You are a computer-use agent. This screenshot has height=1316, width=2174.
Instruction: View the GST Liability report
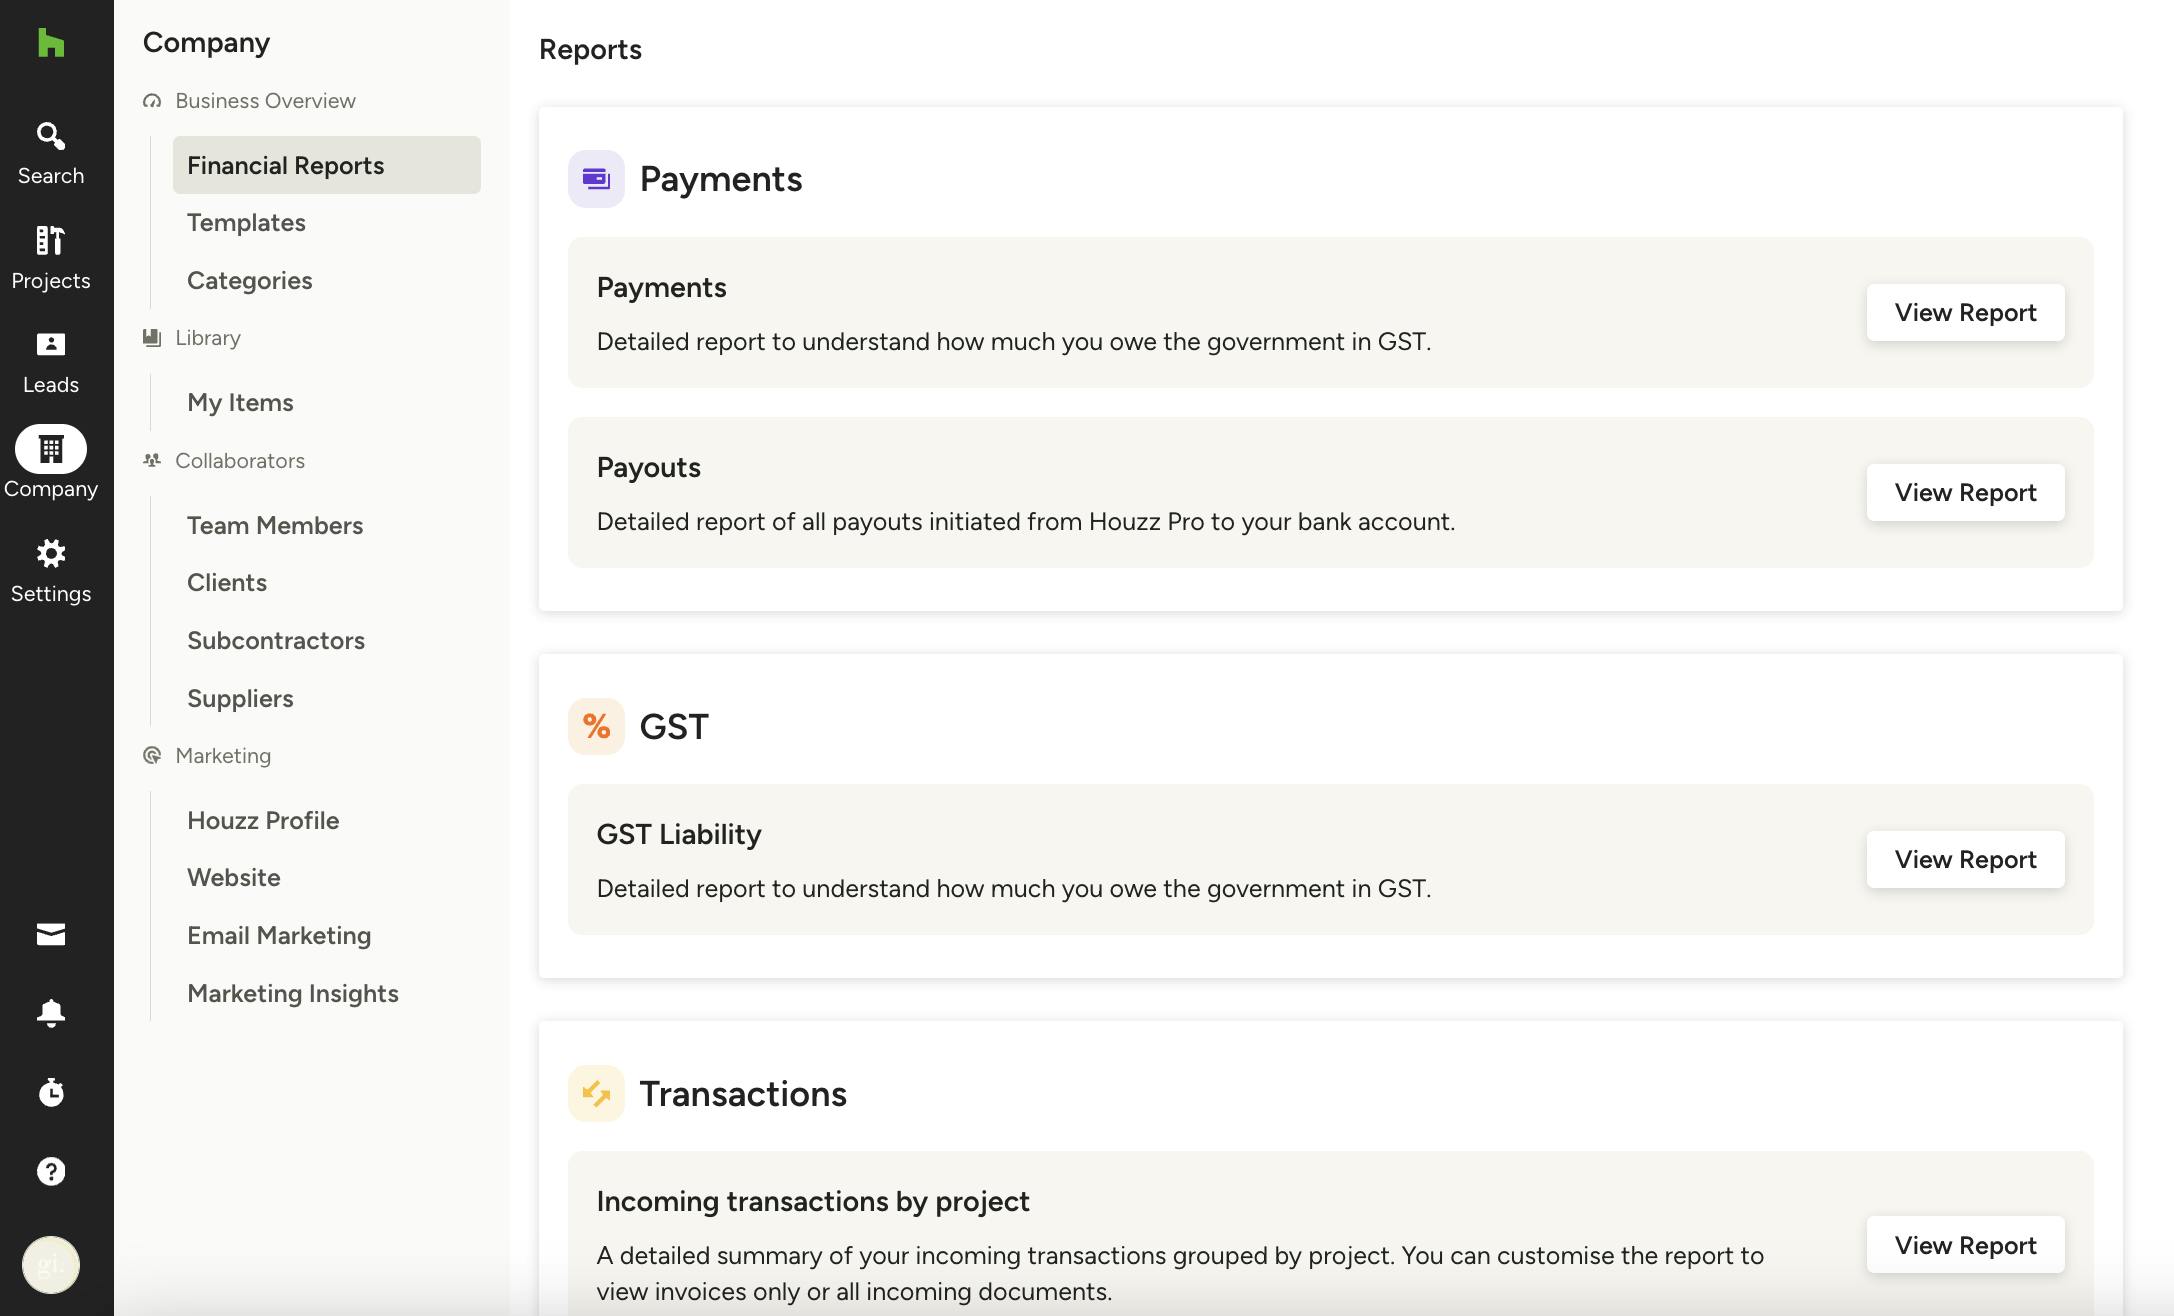tap(1965, 860)
